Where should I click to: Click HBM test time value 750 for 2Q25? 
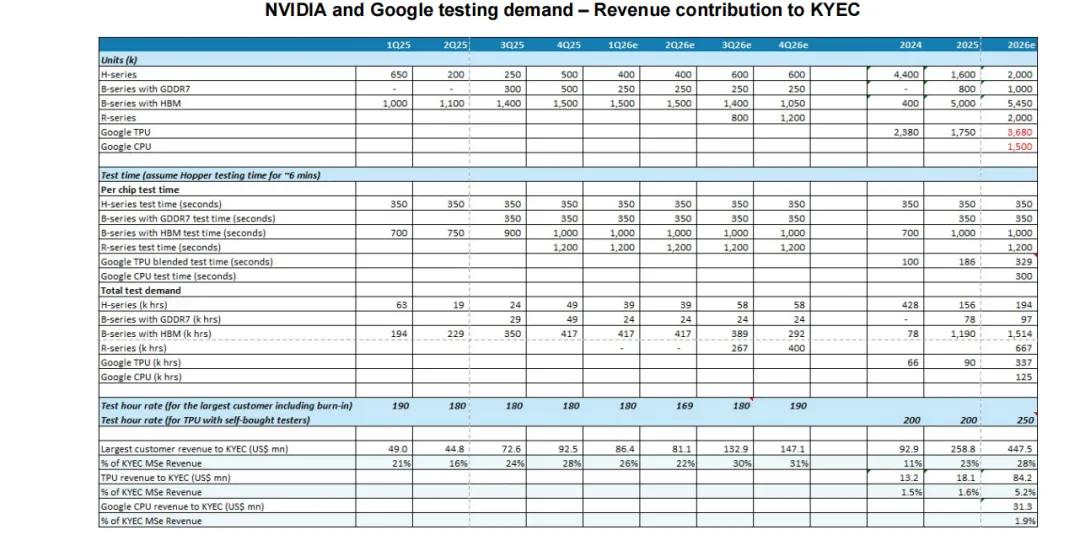[456, 233]
